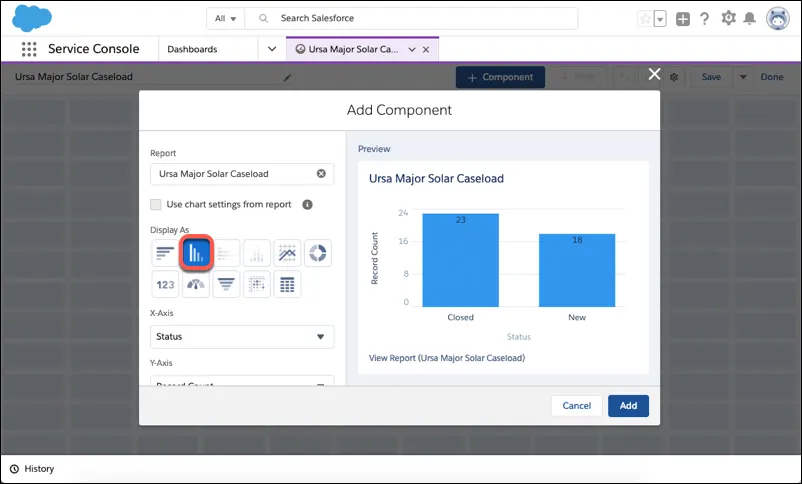Viewport: 802px width, 484px height.
Task: Choose the stacked horizontal bar chart option
Action: (226, 253)
